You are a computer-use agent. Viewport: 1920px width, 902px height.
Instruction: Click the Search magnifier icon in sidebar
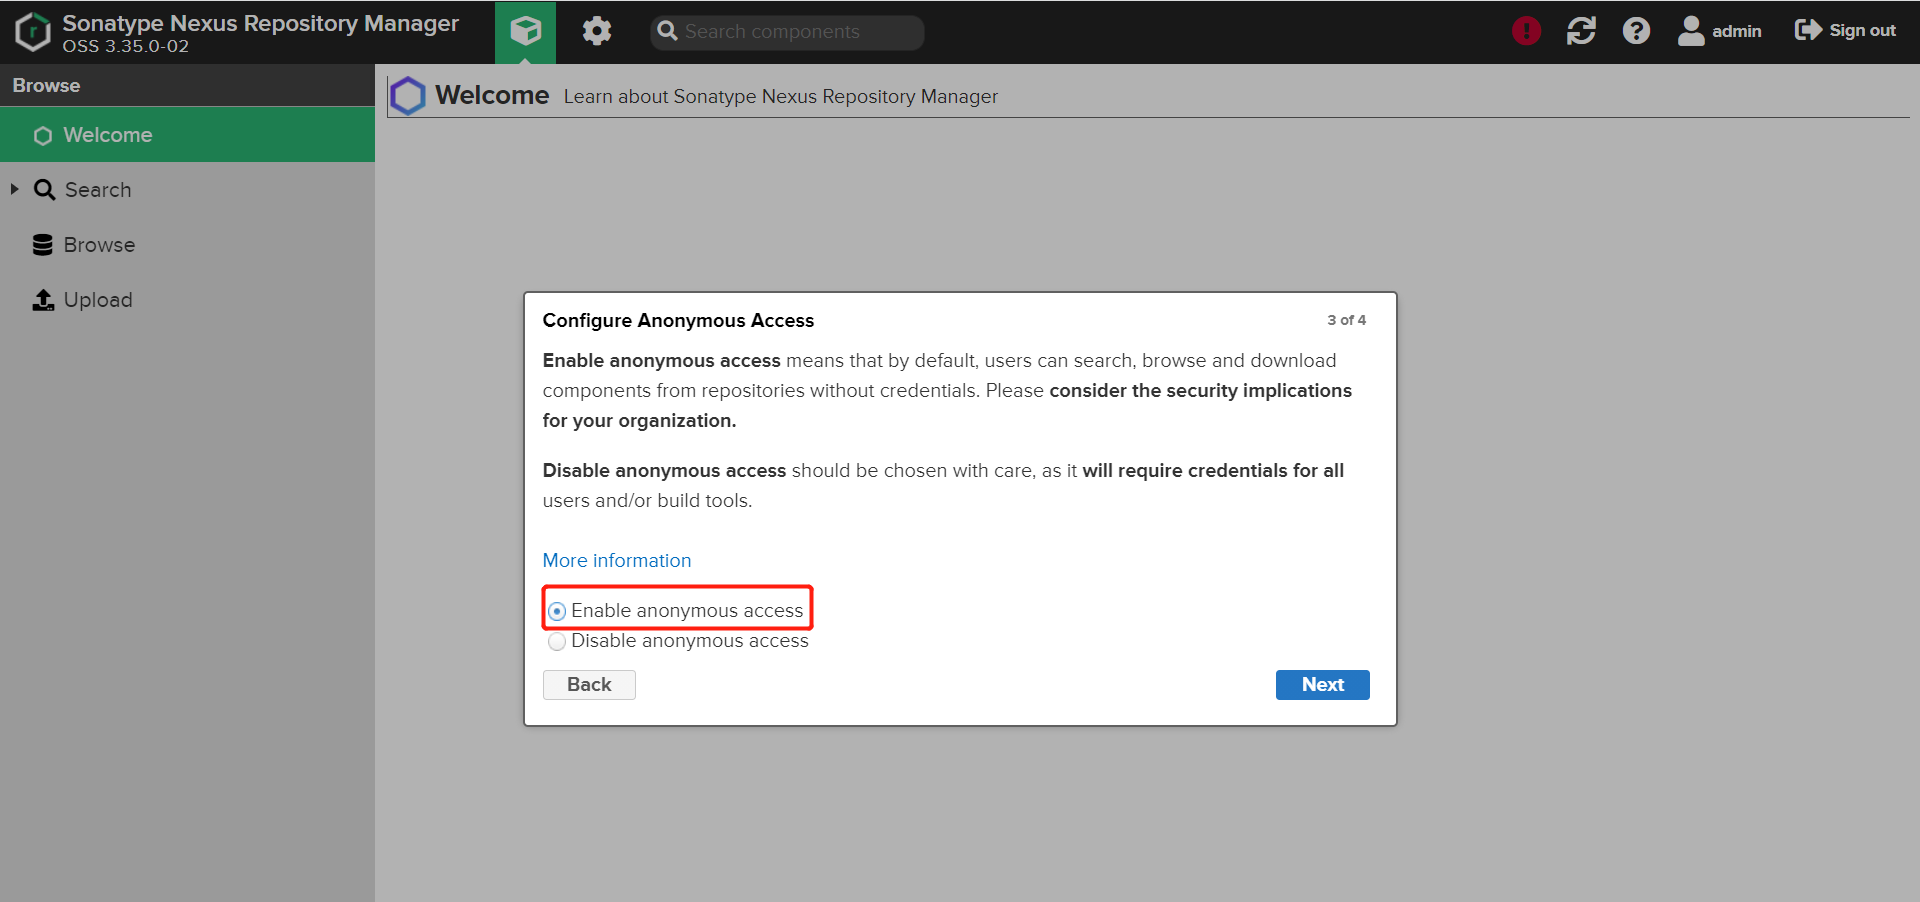[x=44, y=190]
